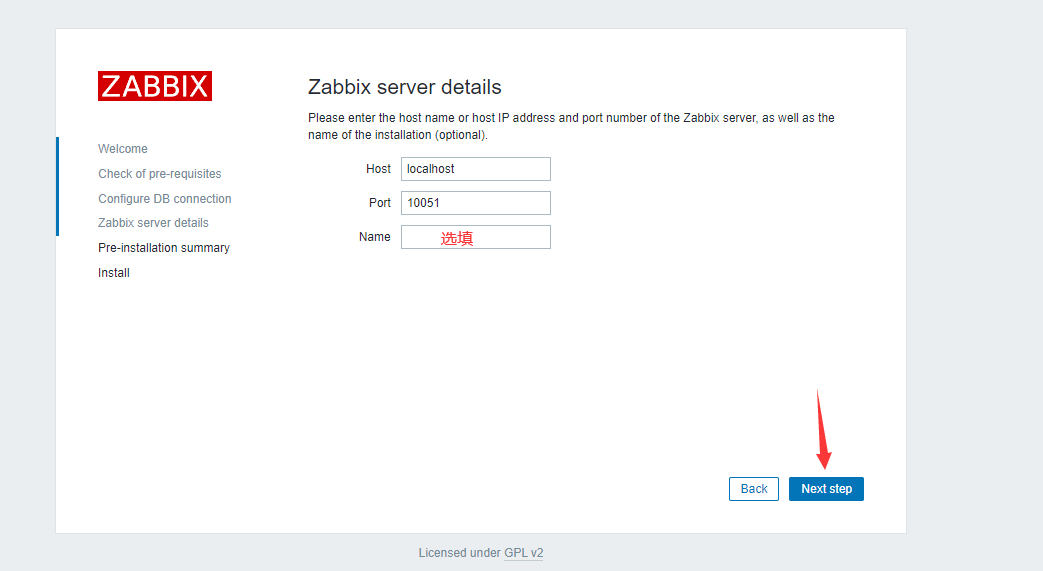Screen dimensions: 1043x571
Task: Click the Zabbix server details heading
Action: (405, 87)
